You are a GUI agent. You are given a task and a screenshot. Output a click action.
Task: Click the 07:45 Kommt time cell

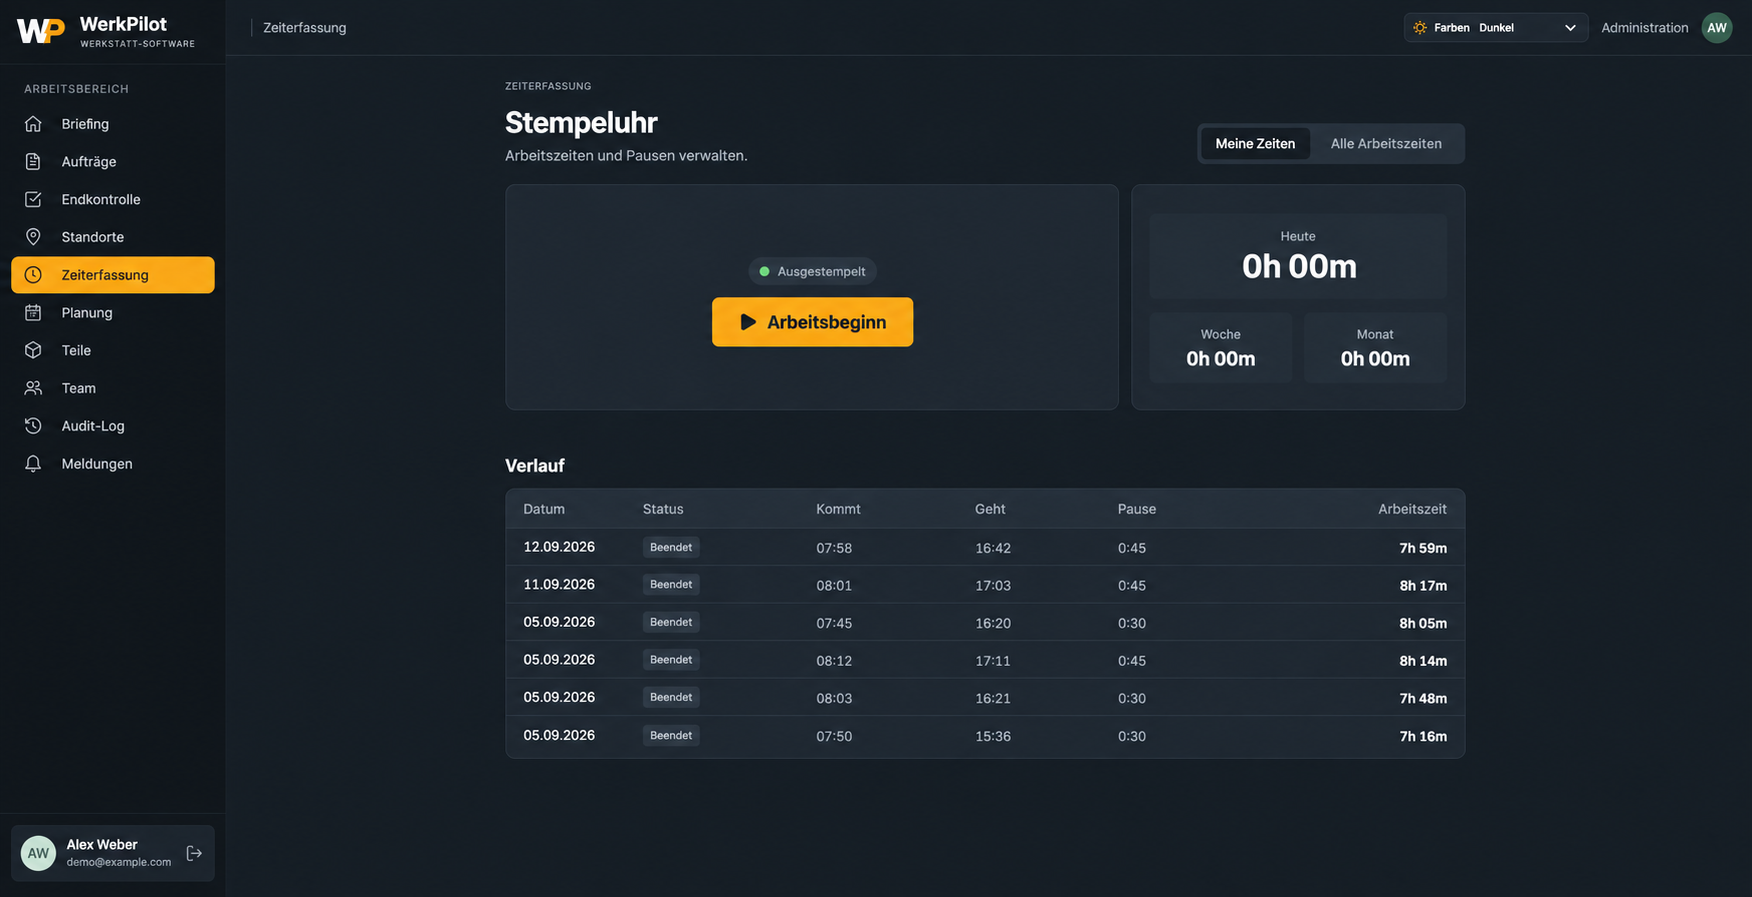(x=834, y=623)
